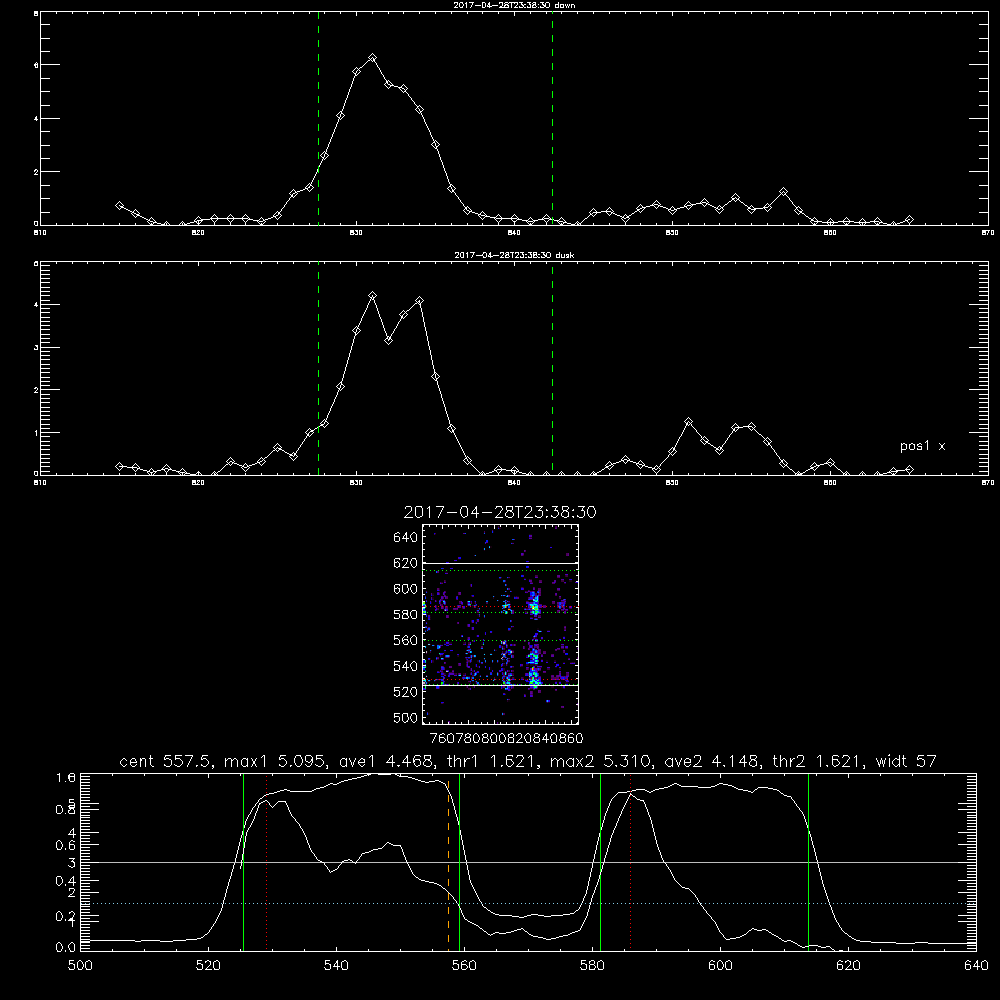Click 'max2 5.310' in the statistics line
The height and width of the screenshot is (1000, 1000).
point(603,761)
